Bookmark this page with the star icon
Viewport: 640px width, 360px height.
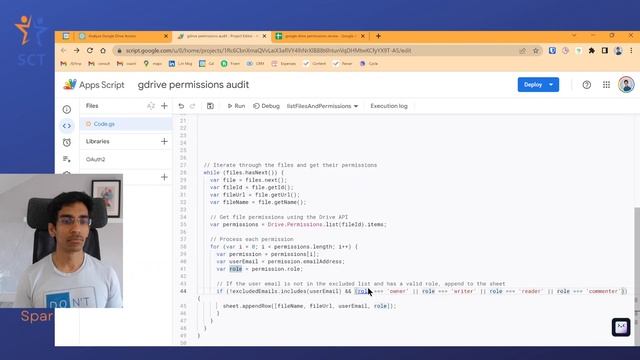pyautogui.click(x=536, y=51)
